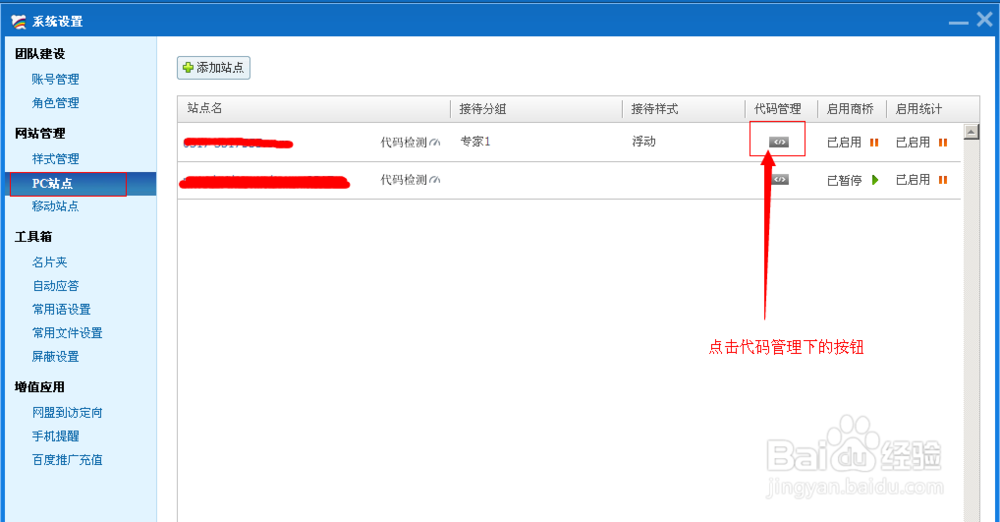This screenshot has width=1000, height=522.
Task: Click the 网站管理 section heading
Action: pyautogui.click(x=40, y=133)
